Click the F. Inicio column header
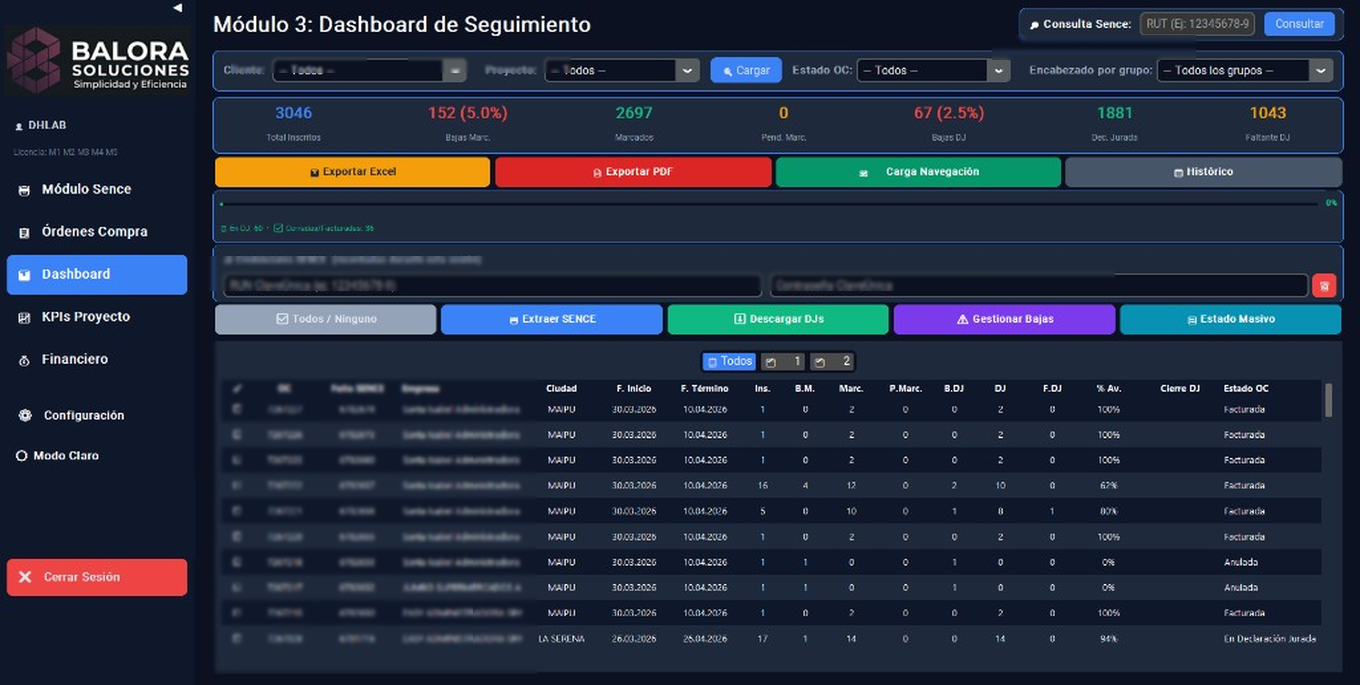1360x685 pixels. 634,388
